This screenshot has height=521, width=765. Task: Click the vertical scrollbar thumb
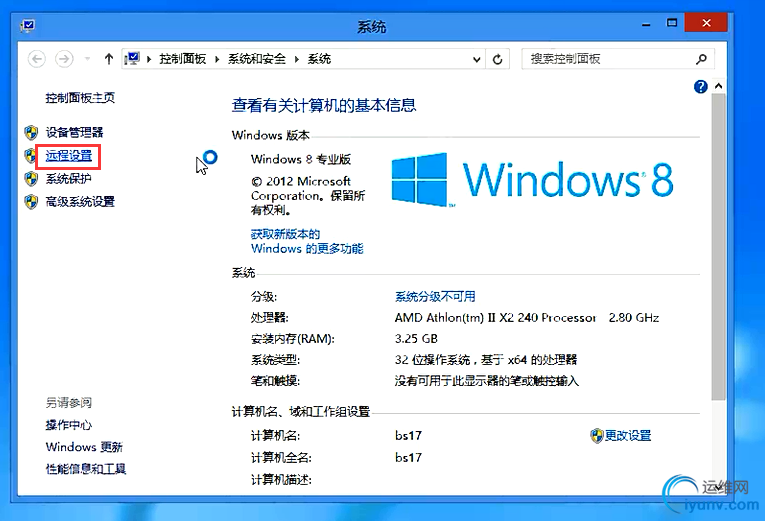718,247
